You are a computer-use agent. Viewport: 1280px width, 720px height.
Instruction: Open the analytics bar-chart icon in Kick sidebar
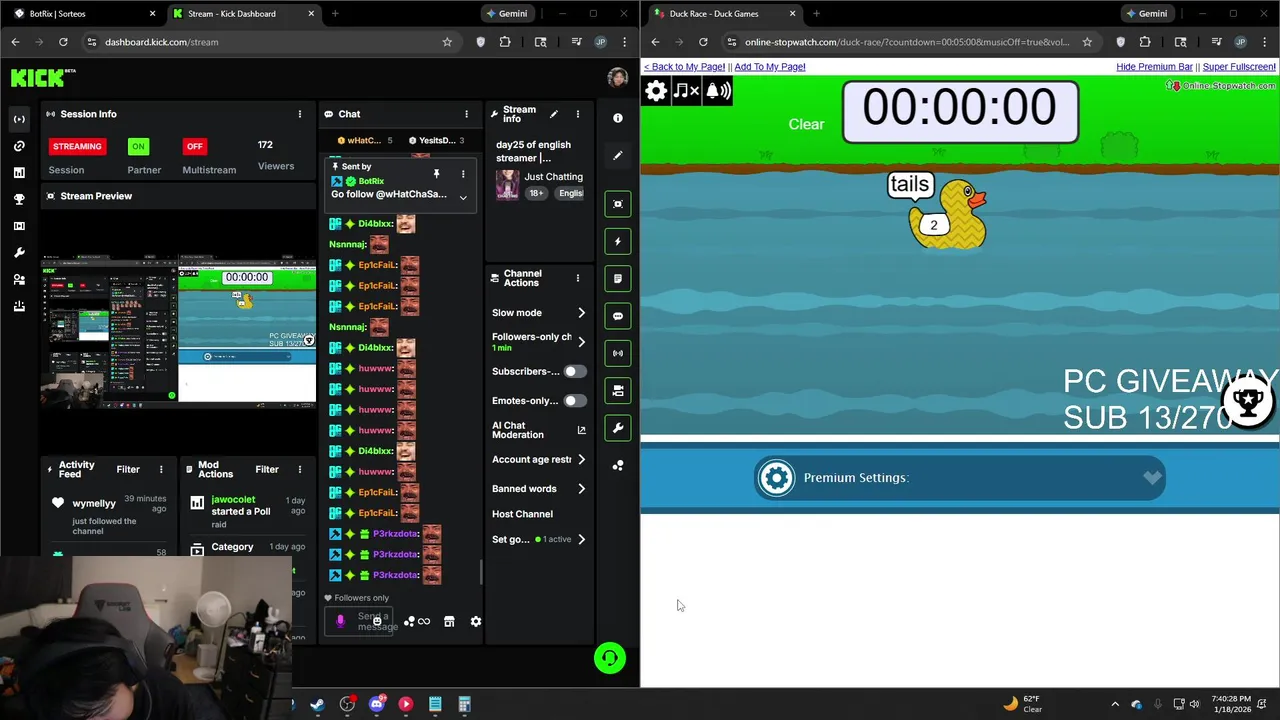click(19, 173)
